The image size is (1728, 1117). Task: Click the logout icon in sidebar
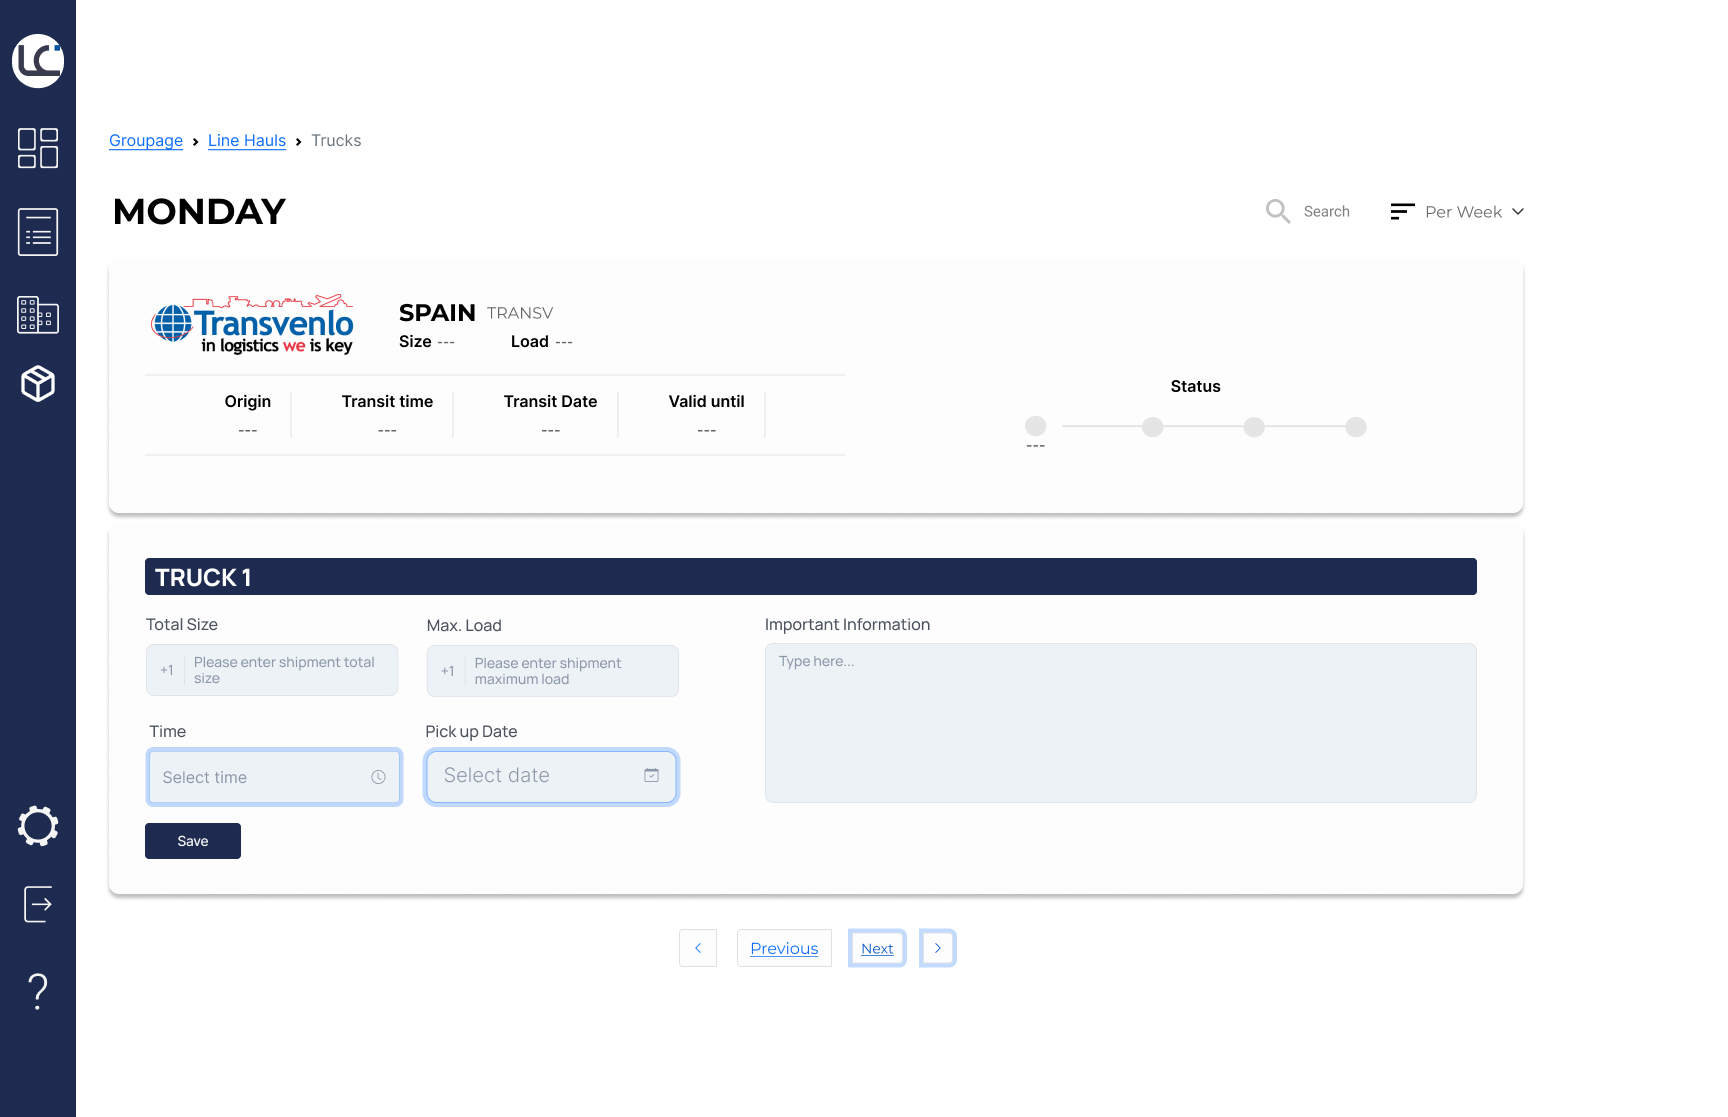(38, 904)
